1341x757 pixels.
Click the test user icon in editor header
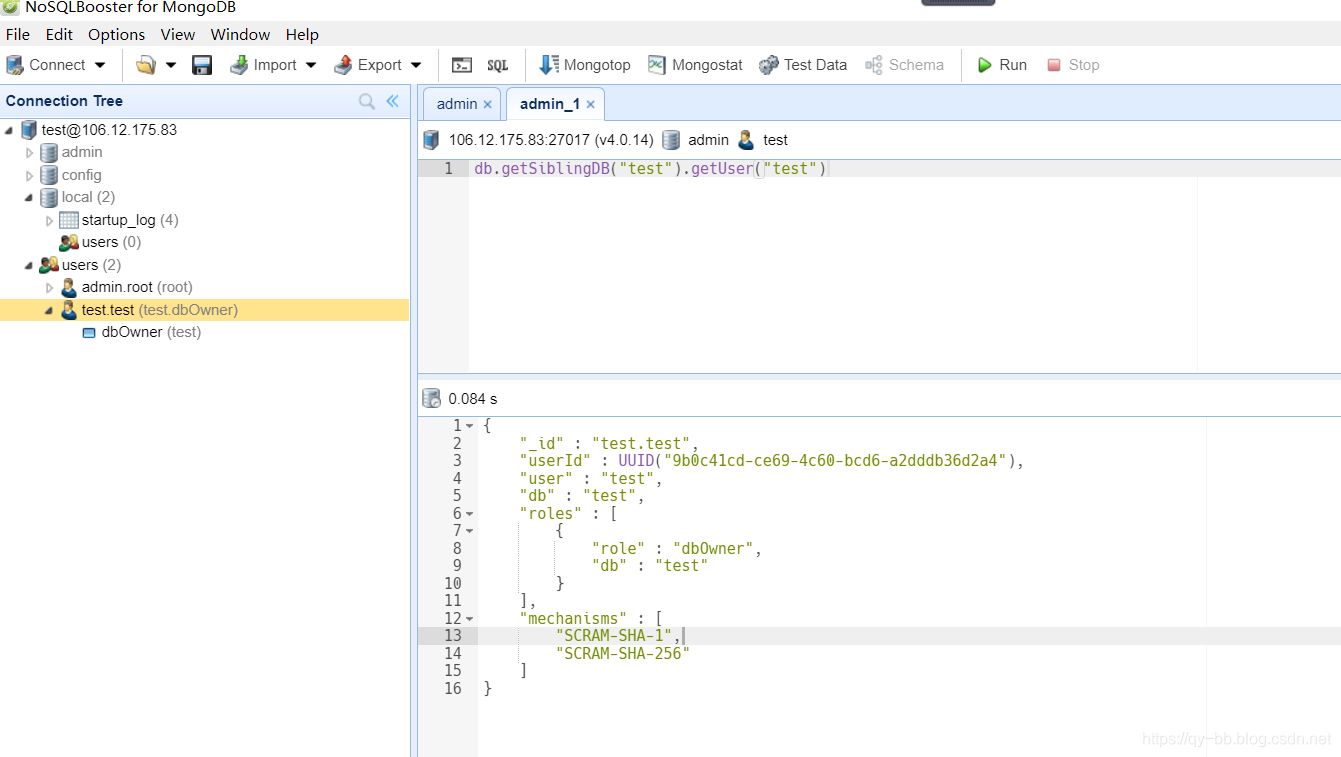[x=746, y=140]
